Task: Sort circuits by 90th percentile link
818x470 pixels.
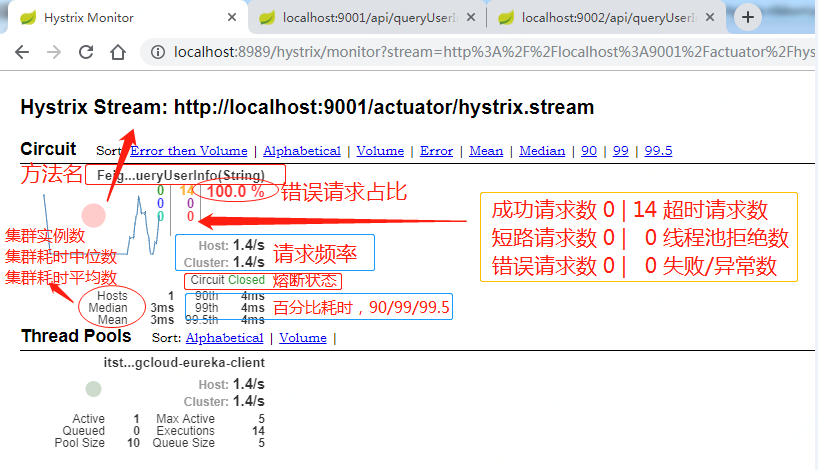Action: click(x=589, y=151)
